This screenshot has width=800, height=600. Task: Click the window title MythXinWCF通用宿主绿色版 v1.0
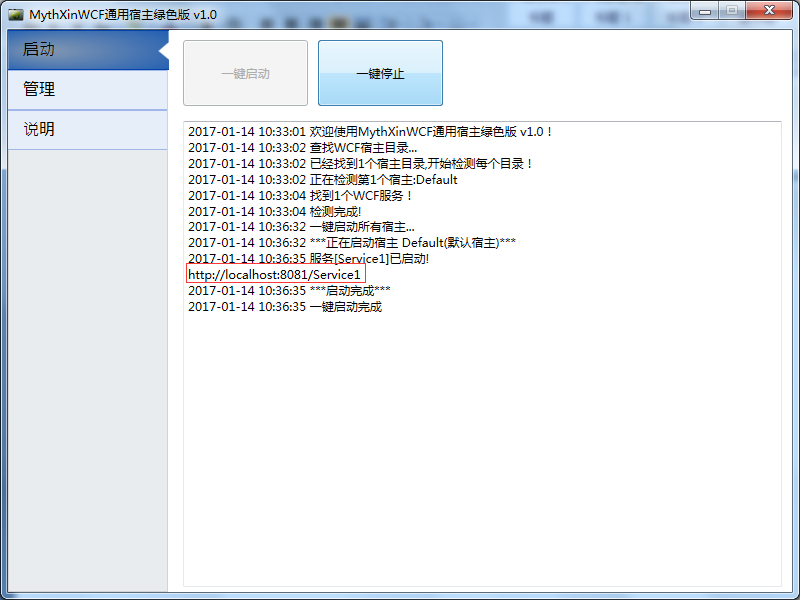[x=123, y=14]
